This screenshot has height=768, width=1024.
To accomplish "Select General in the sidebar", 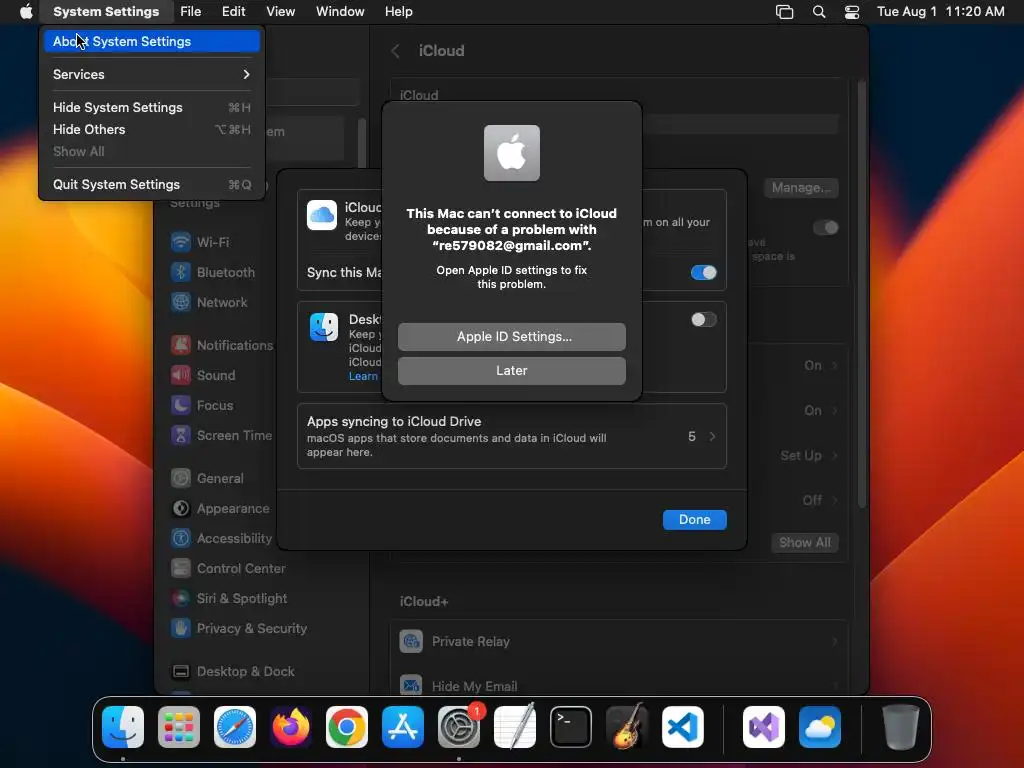I will coord(208,479).
